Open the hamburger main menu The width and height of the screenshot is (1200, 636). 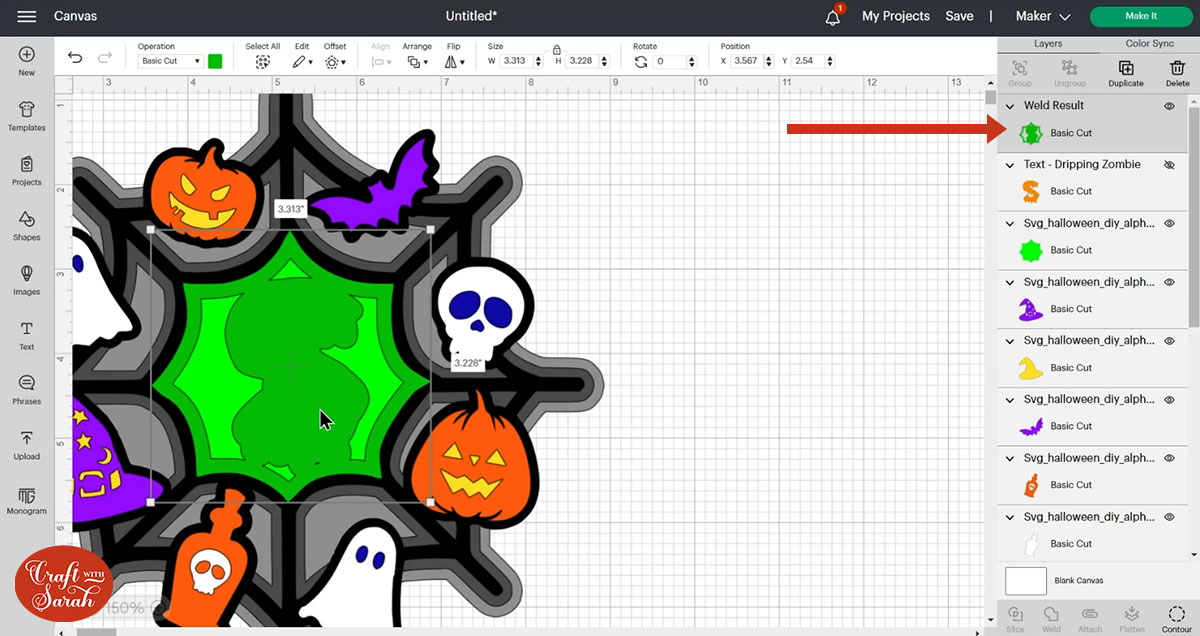point(27,16)
